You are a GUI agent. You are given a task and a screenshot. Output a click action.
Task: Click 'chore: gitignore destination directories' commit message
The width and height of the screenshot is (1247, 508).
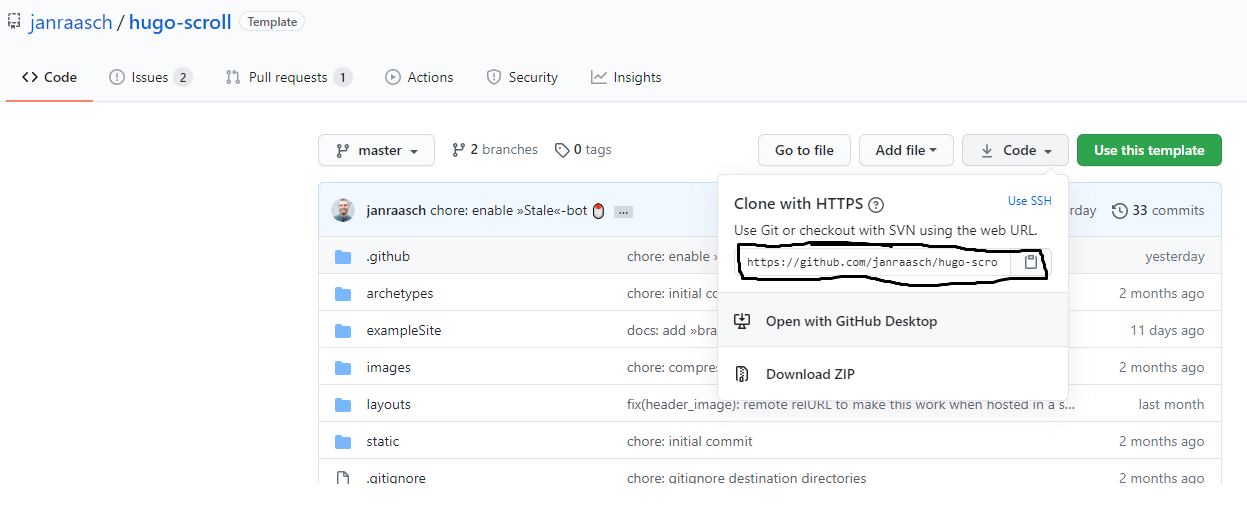coord(747,479)
